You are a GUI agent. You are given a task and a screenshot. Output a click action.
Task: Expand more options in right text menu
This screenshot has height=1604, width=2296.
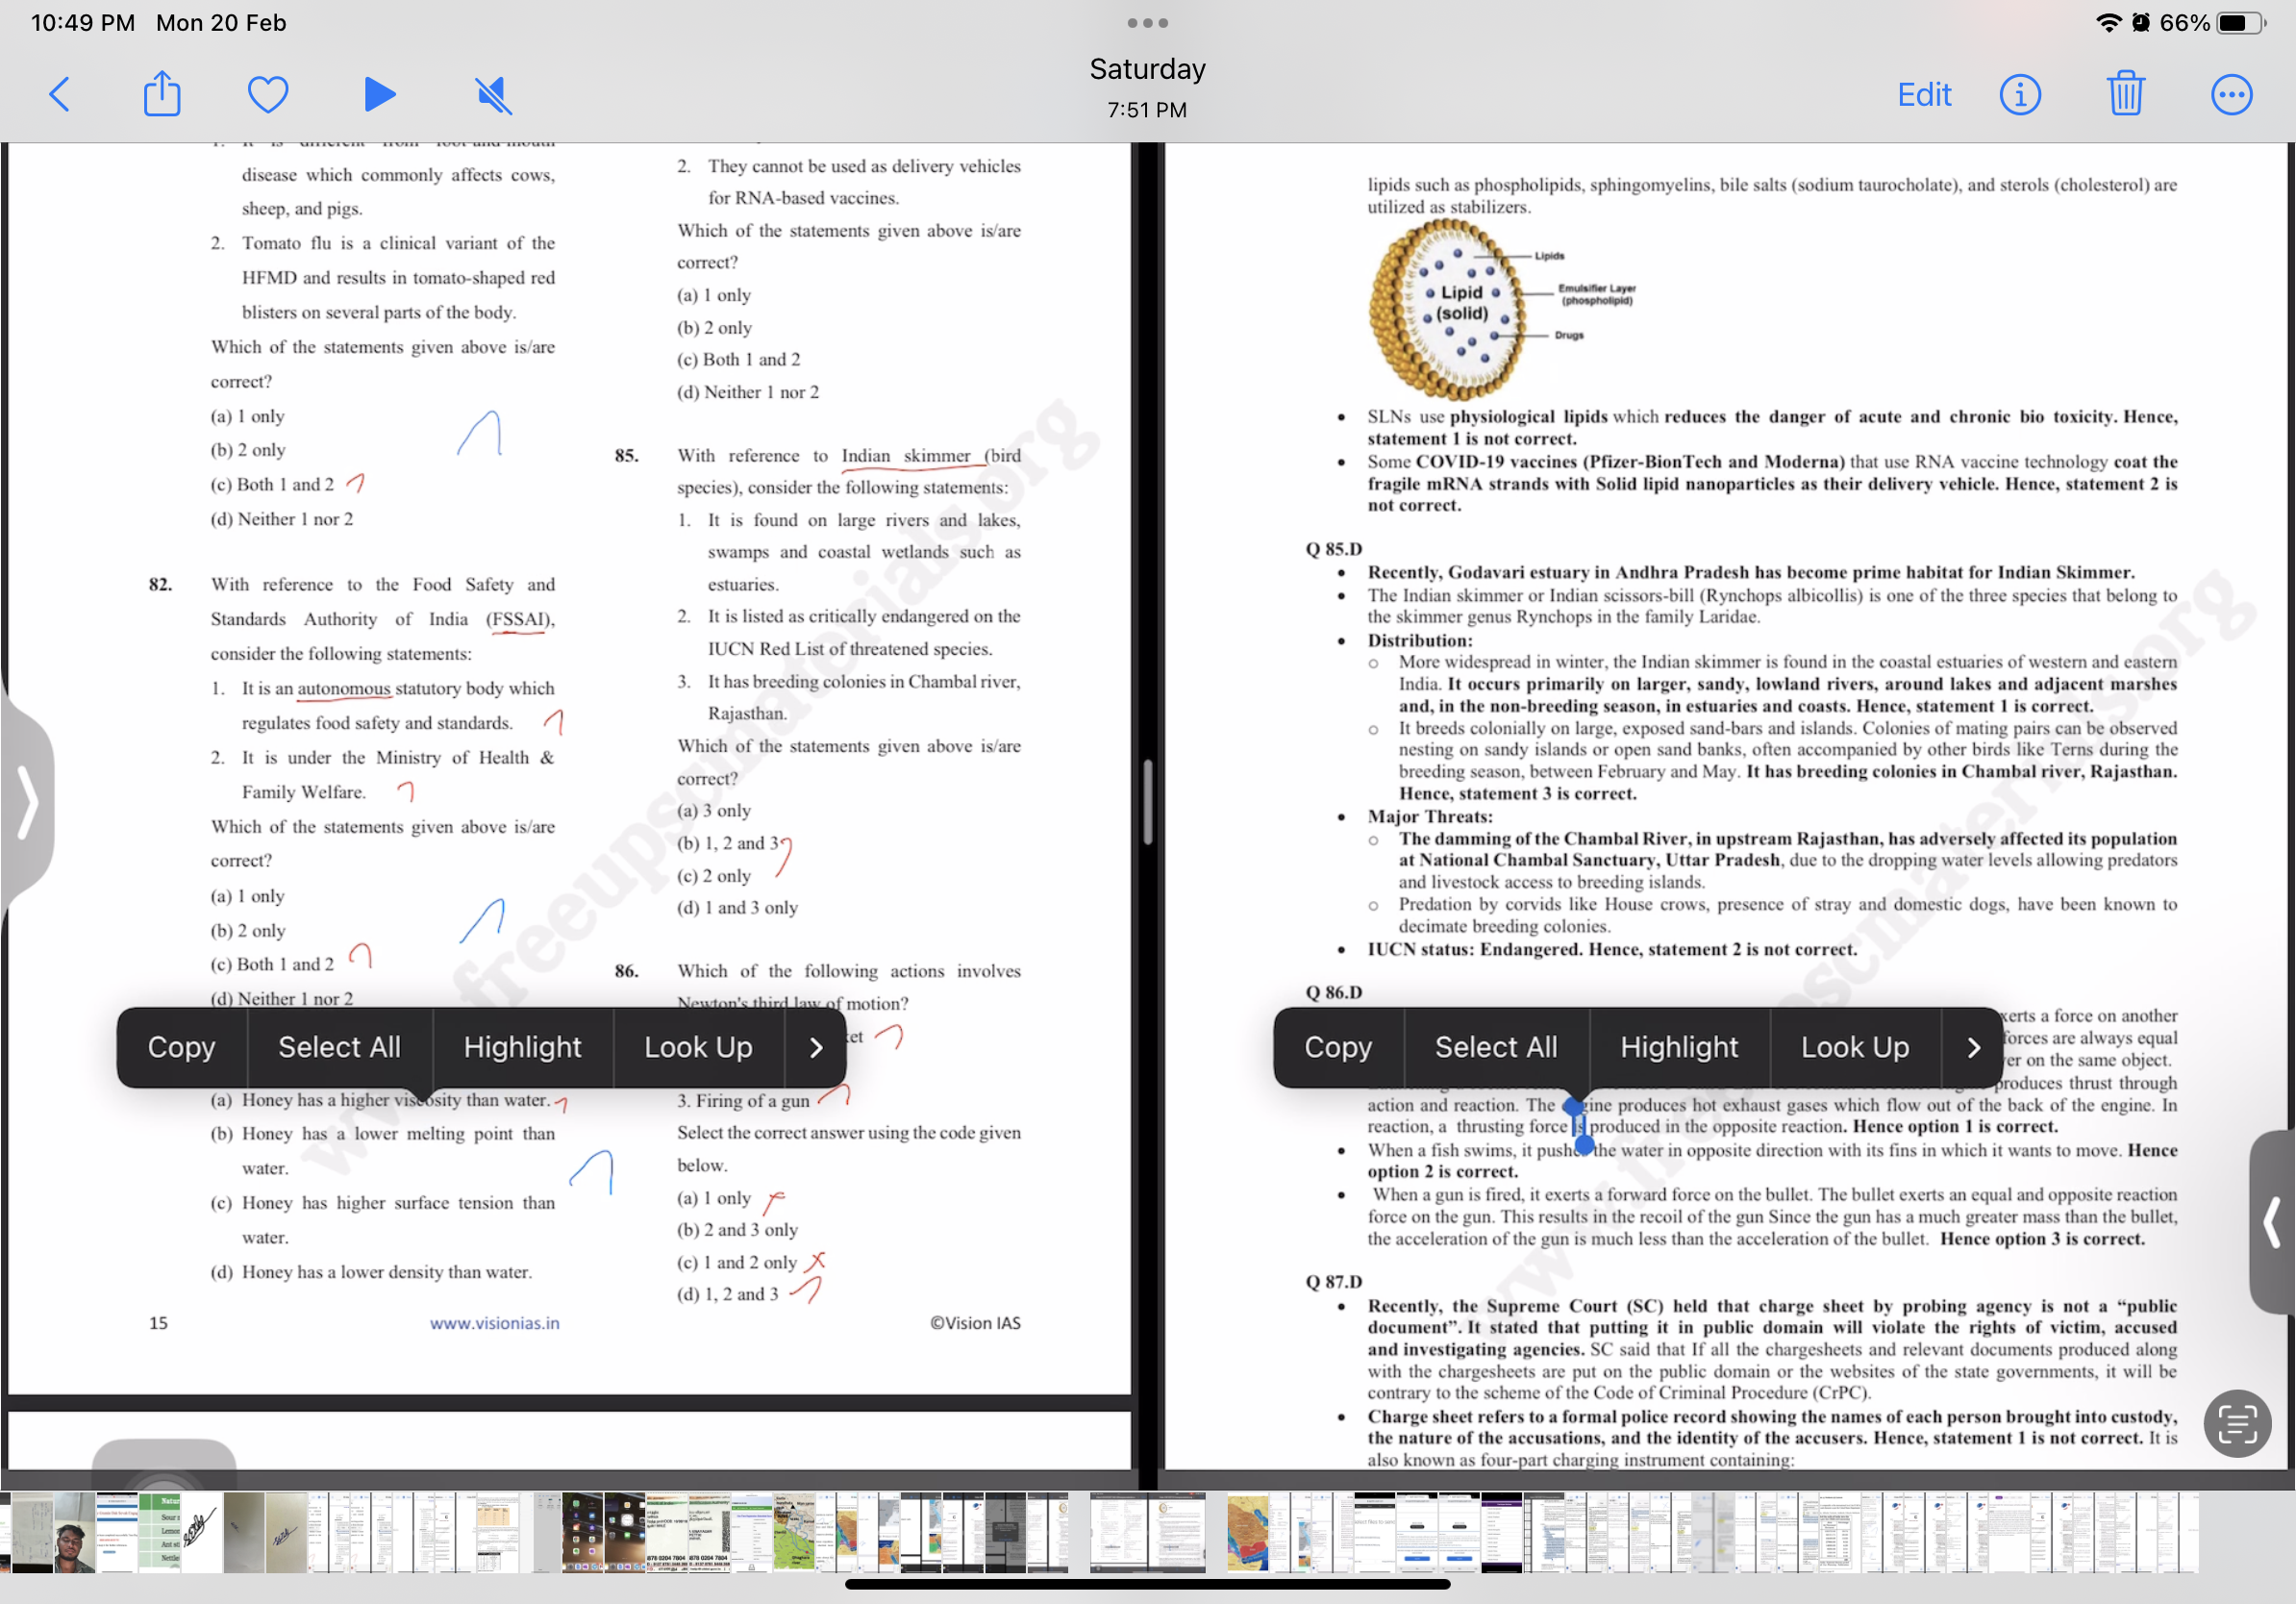pos(1972,1047)
